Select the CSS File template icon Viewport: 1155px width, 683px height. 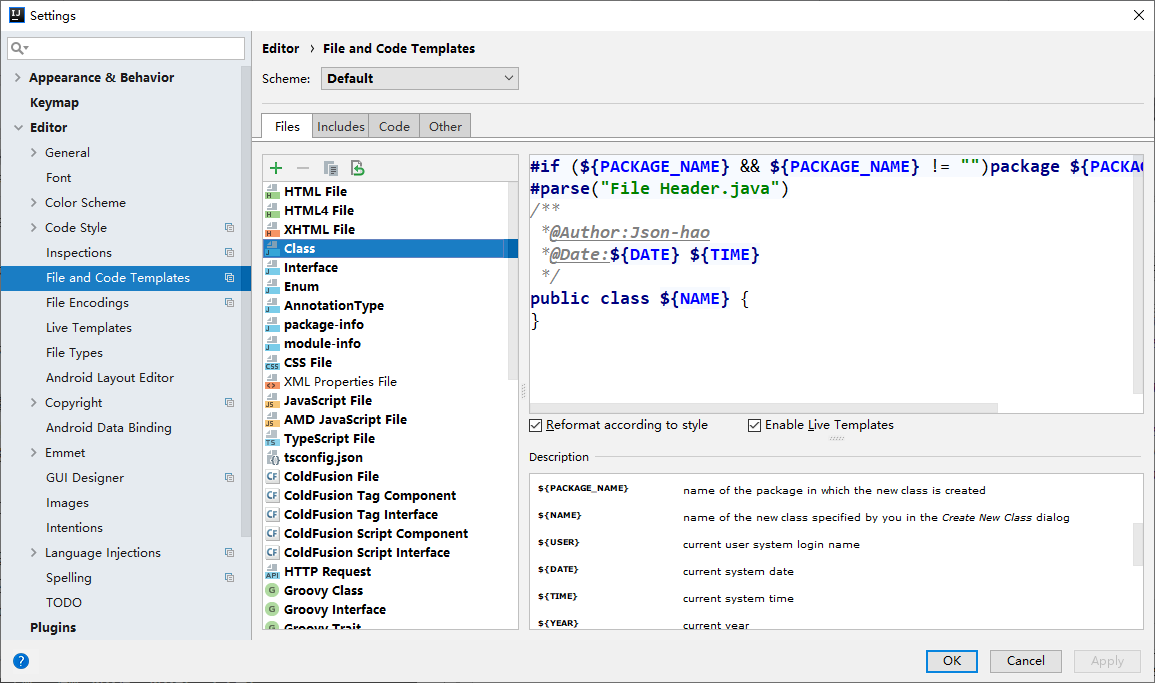pos(273,362)
